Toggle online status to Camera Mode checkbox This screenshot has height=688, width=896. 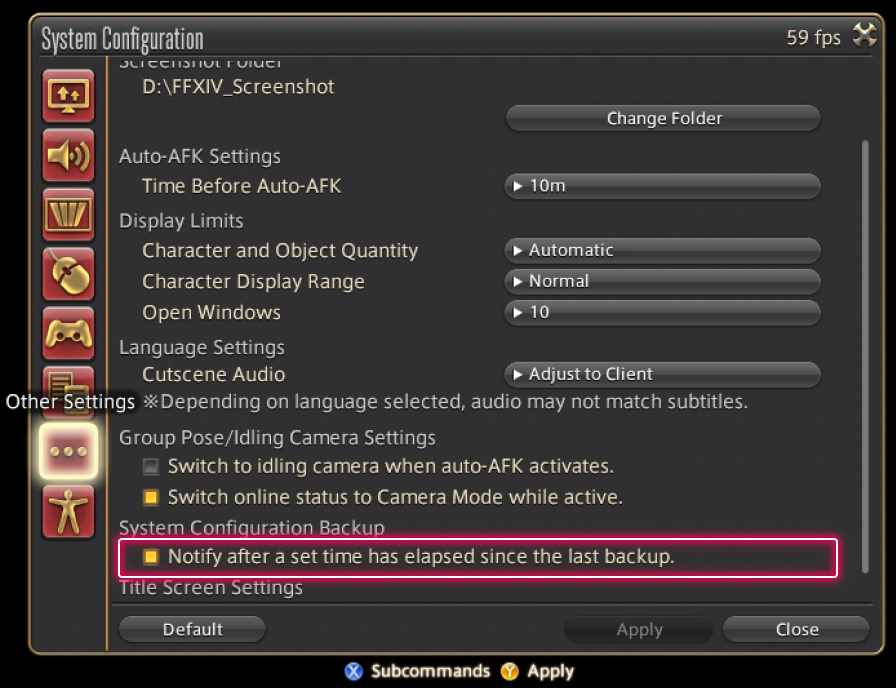[151, 497]
